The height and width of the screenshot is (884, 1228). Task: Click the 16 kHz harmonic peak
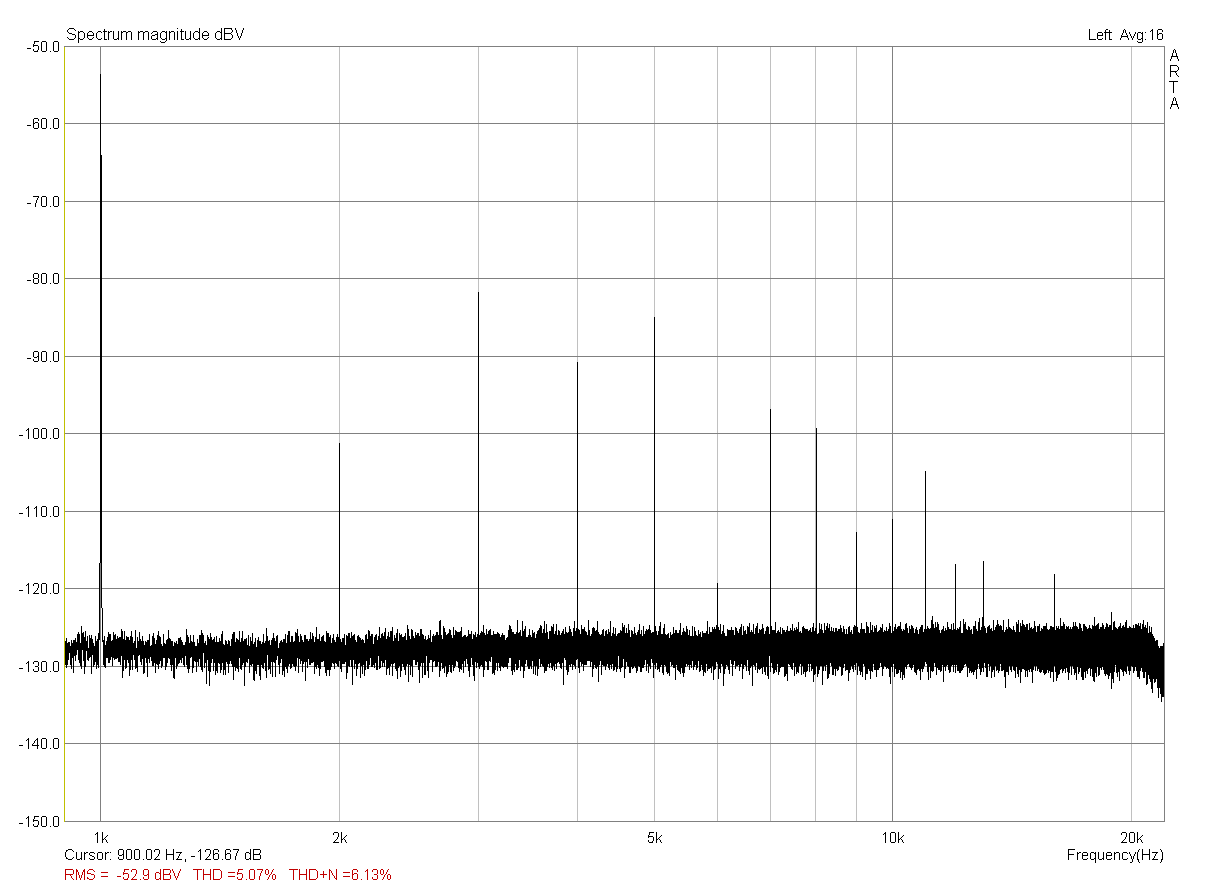click(x=1054, y=575)
